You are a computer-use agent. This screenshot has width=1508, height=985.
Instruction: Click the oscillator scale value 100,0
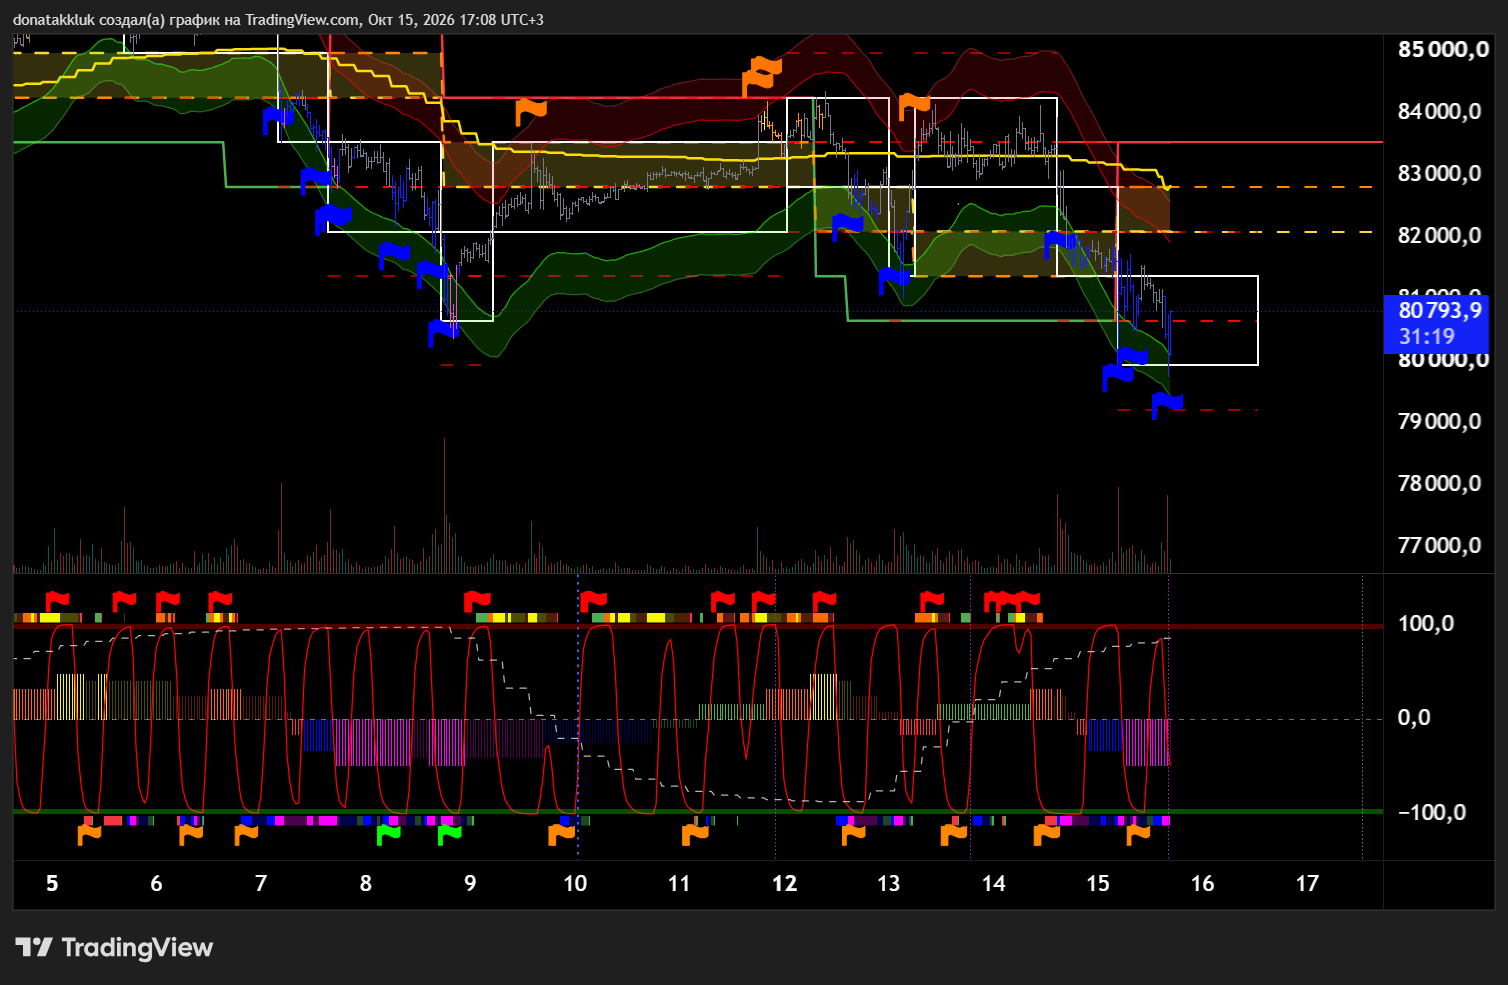pyautogui.click(x=1426, y=624)
